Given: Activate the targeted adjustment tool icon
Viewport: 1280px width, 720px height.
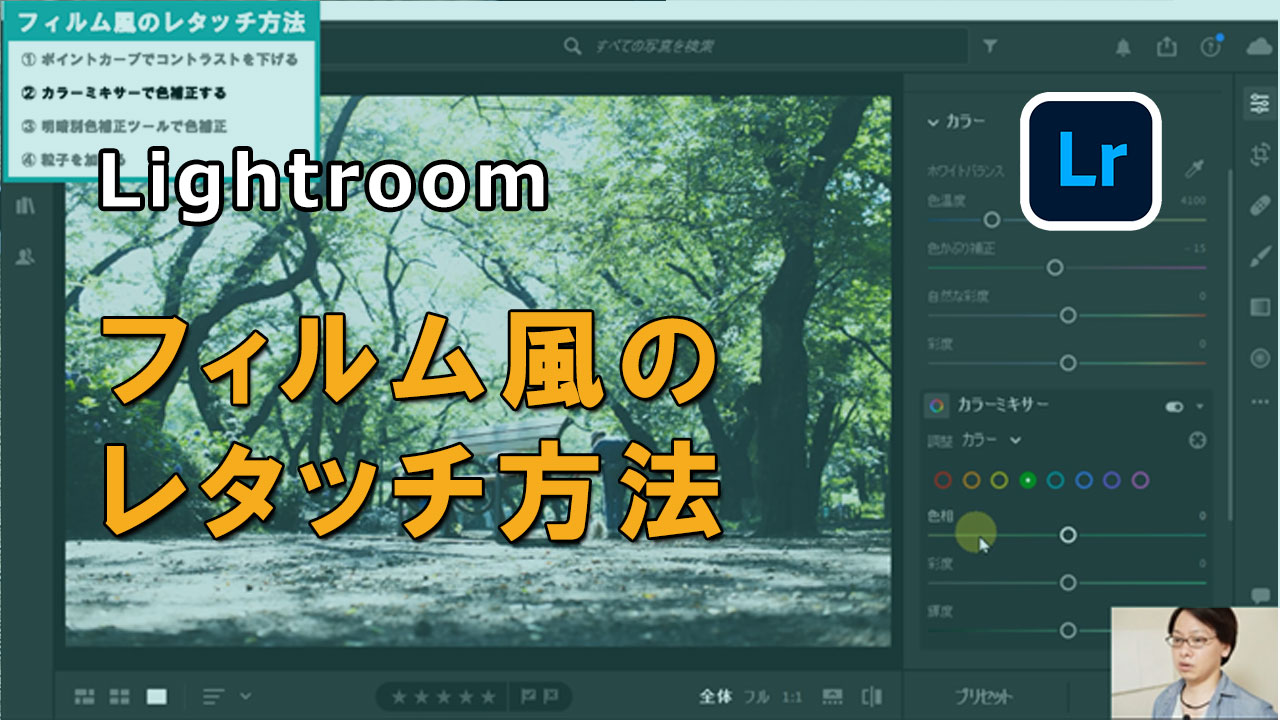Looking at the screenshot, I should tap(1196, 440).
